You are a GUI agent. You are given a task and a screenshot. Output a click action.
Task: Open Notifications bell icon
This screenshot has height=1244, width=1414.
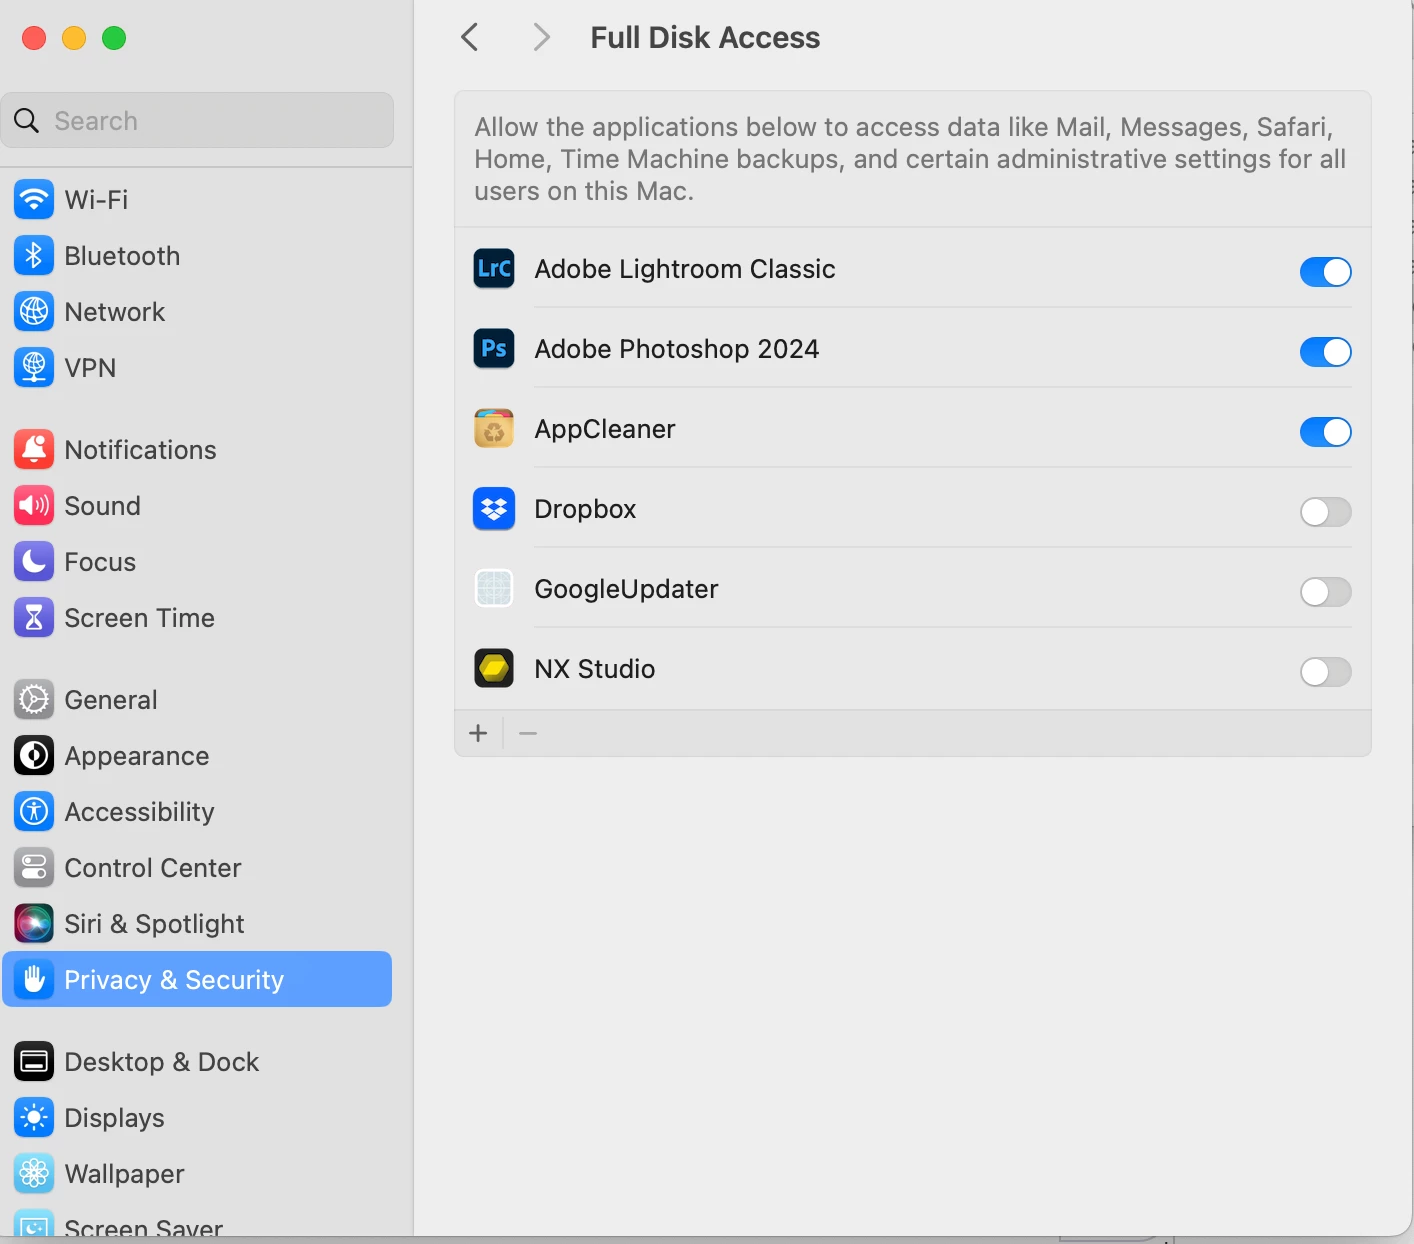pyautogui.click(x=34, y=450)
